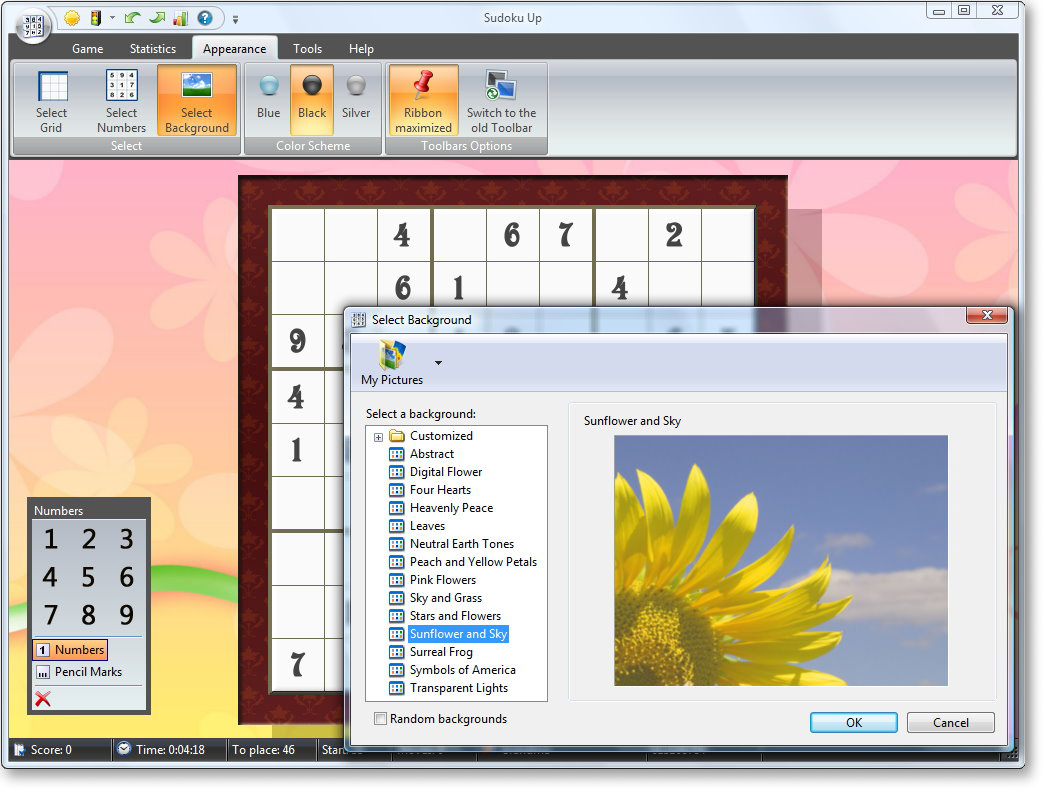This screenshot has width=1049, height=796.
Task: Open the Sudoku Up application orb menu
Action: (33, 26)
